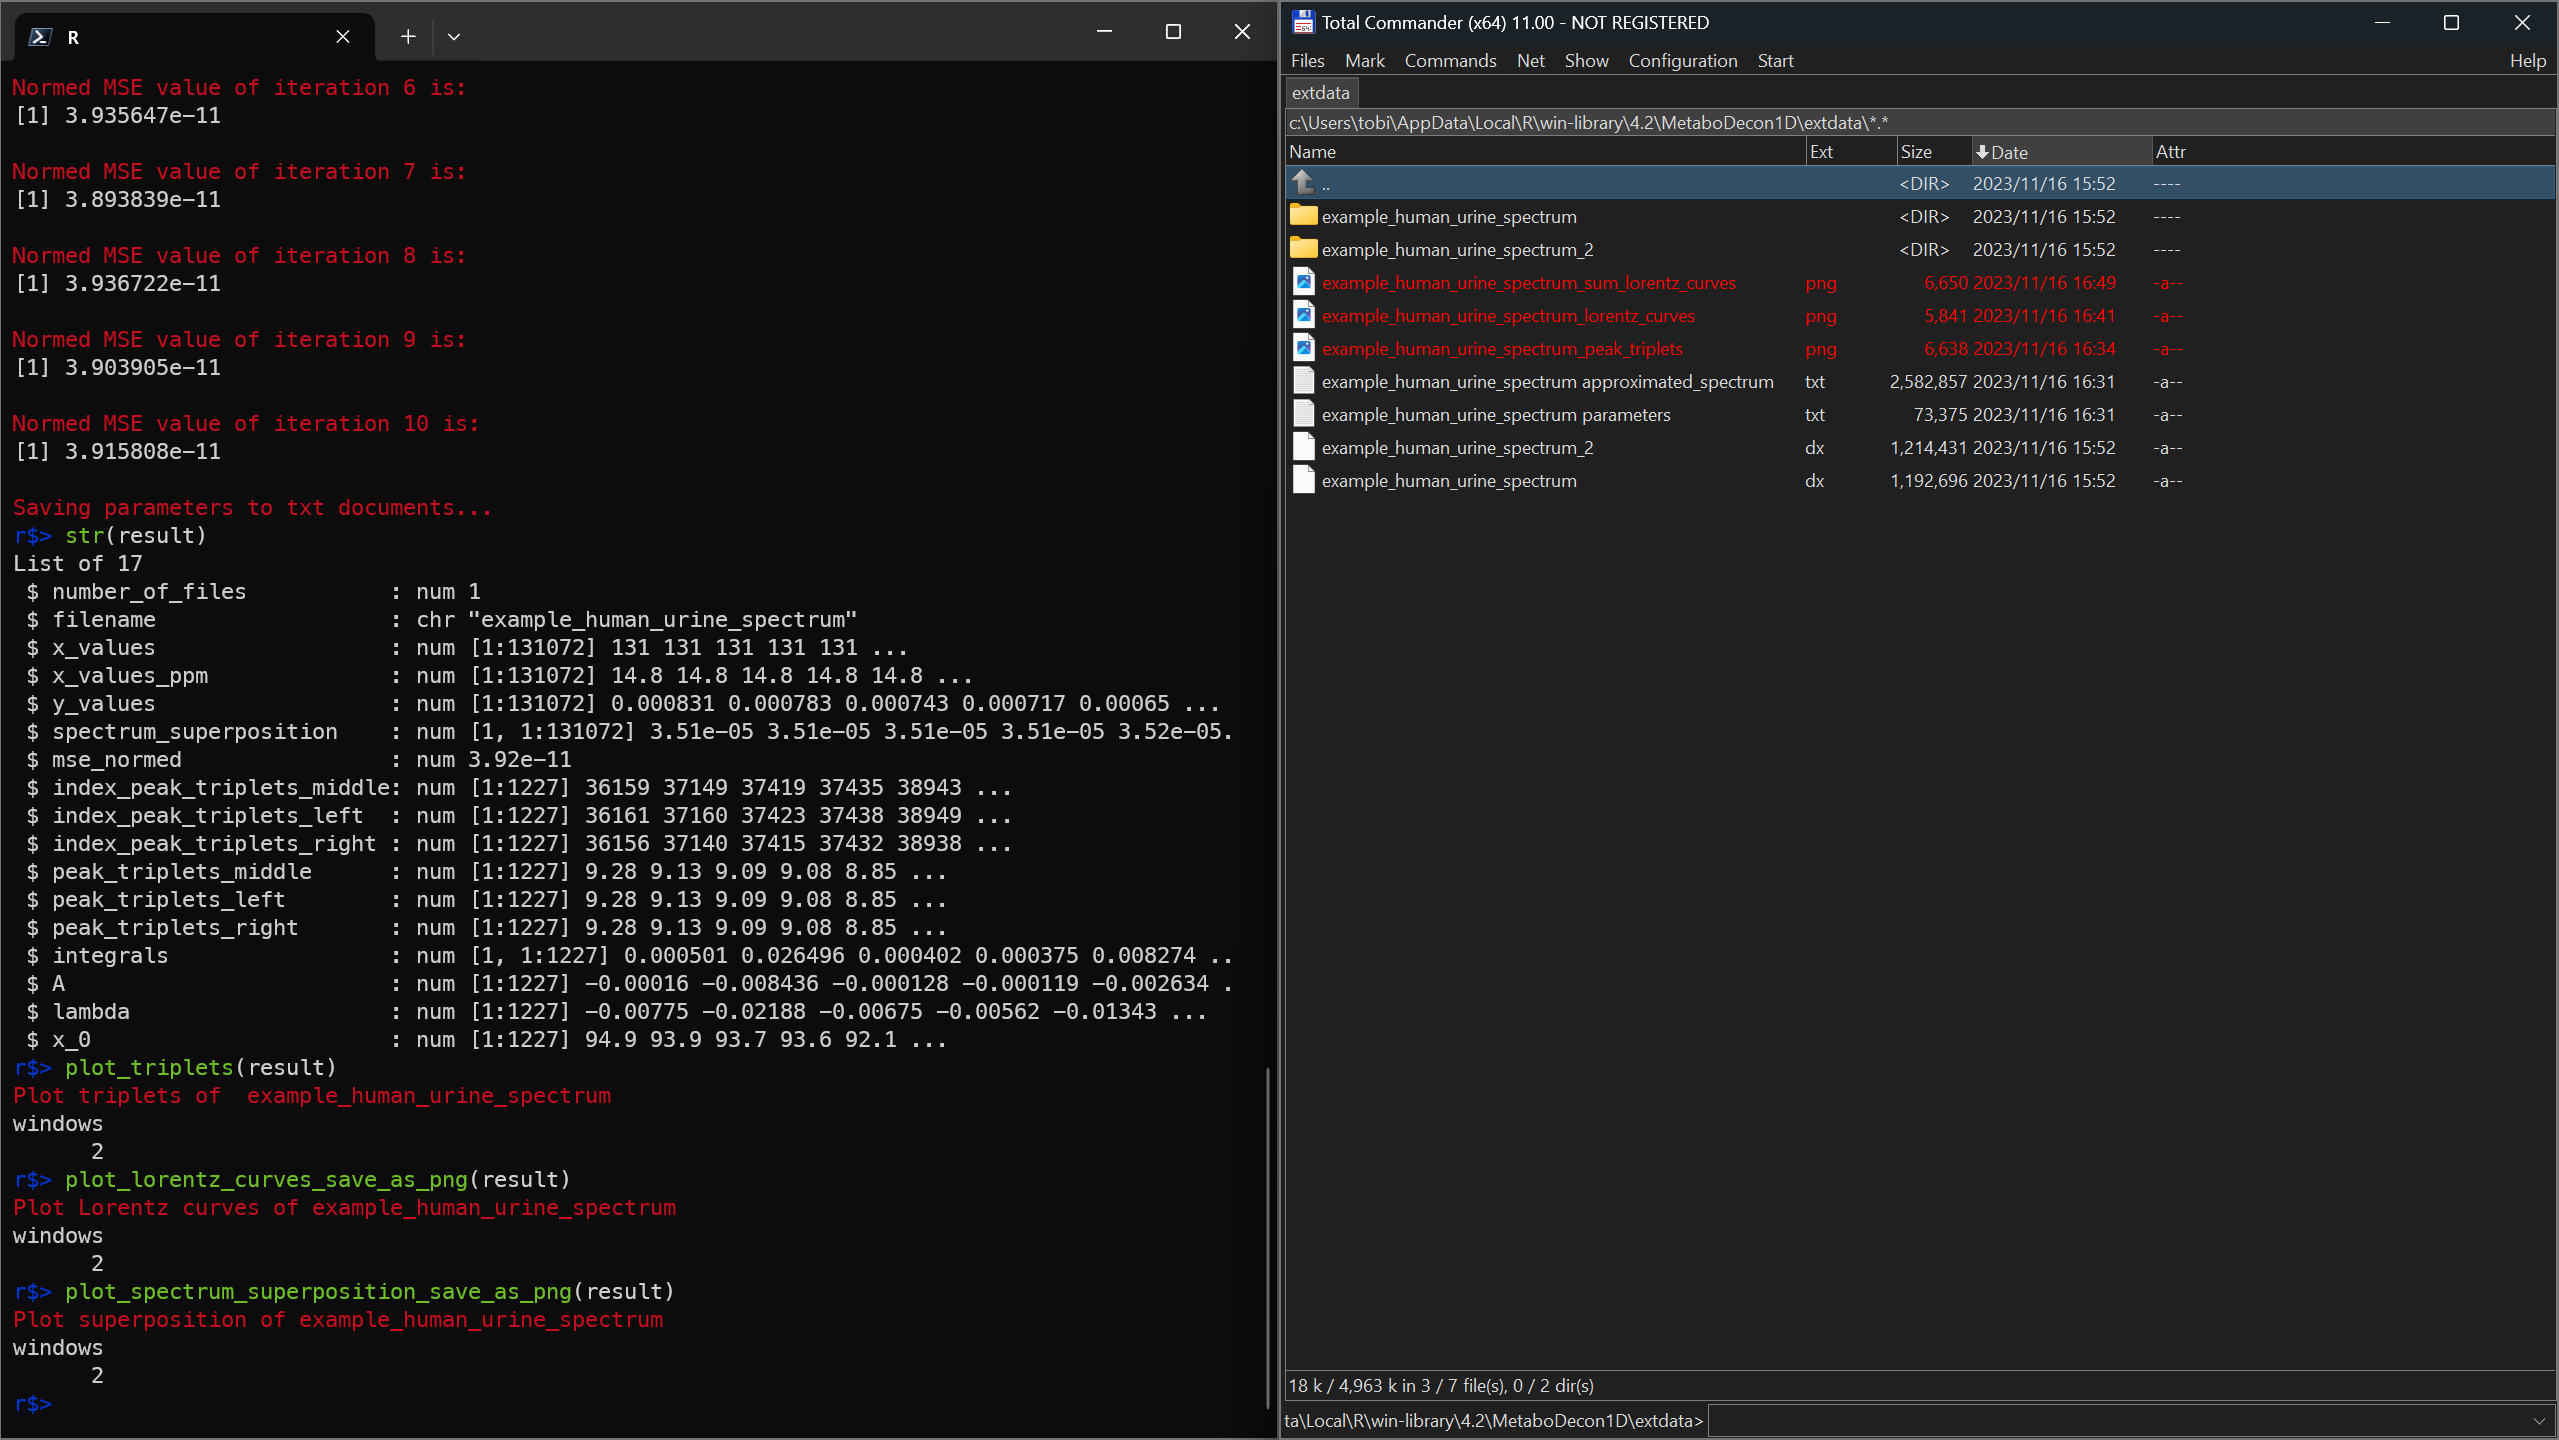Select example_human_urine_spectrum_peak_triplets file name
The image size is (2559, 1440).
(1502, 349)
